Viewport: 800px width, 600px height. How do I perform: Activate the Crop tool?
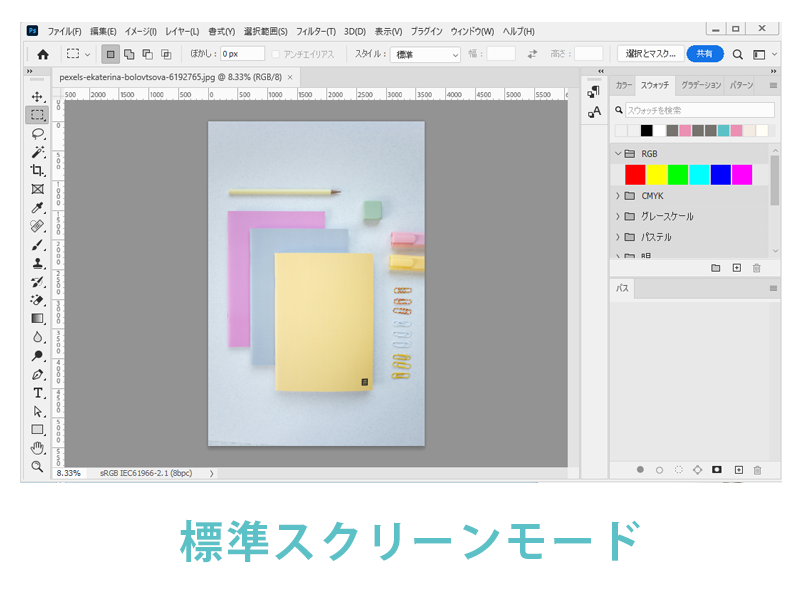(x=38, y=170)
